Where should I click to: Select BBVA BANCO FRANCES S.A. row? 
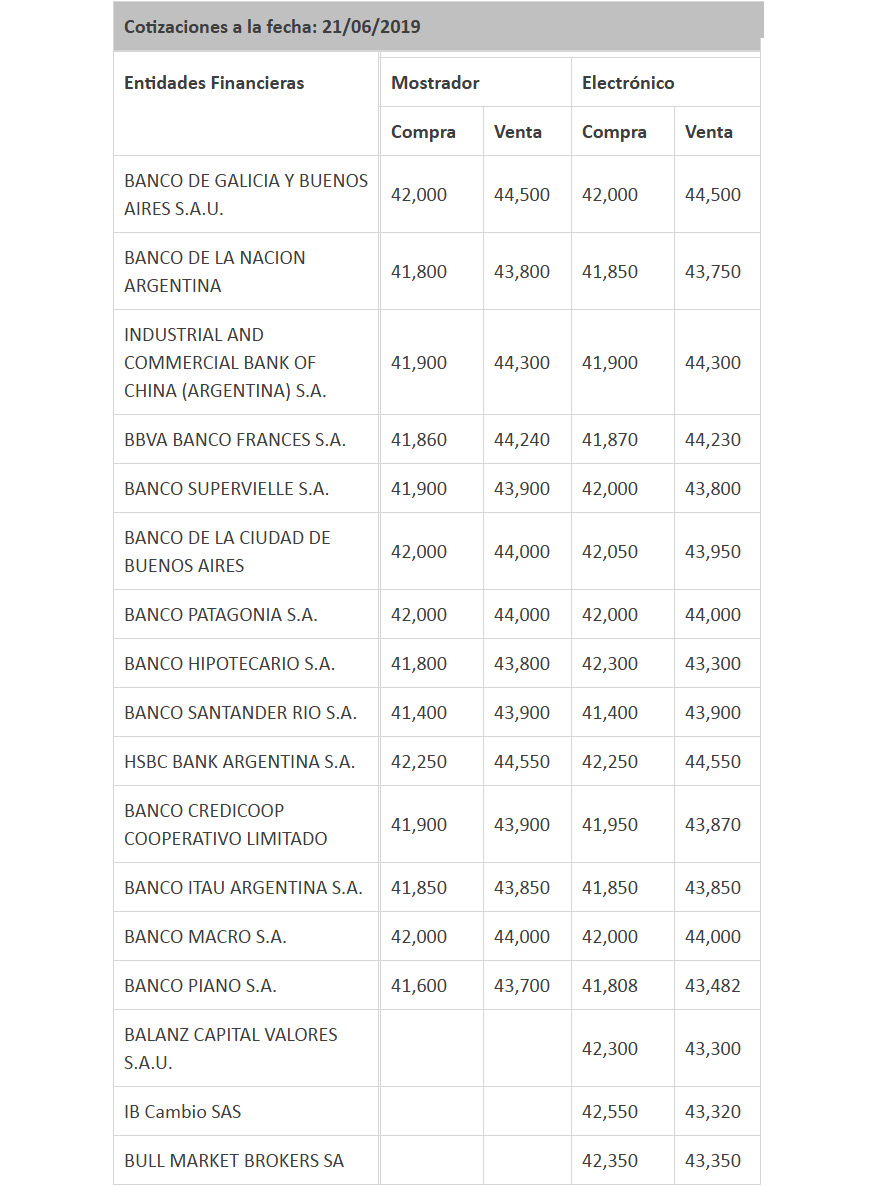click(437, 439)
